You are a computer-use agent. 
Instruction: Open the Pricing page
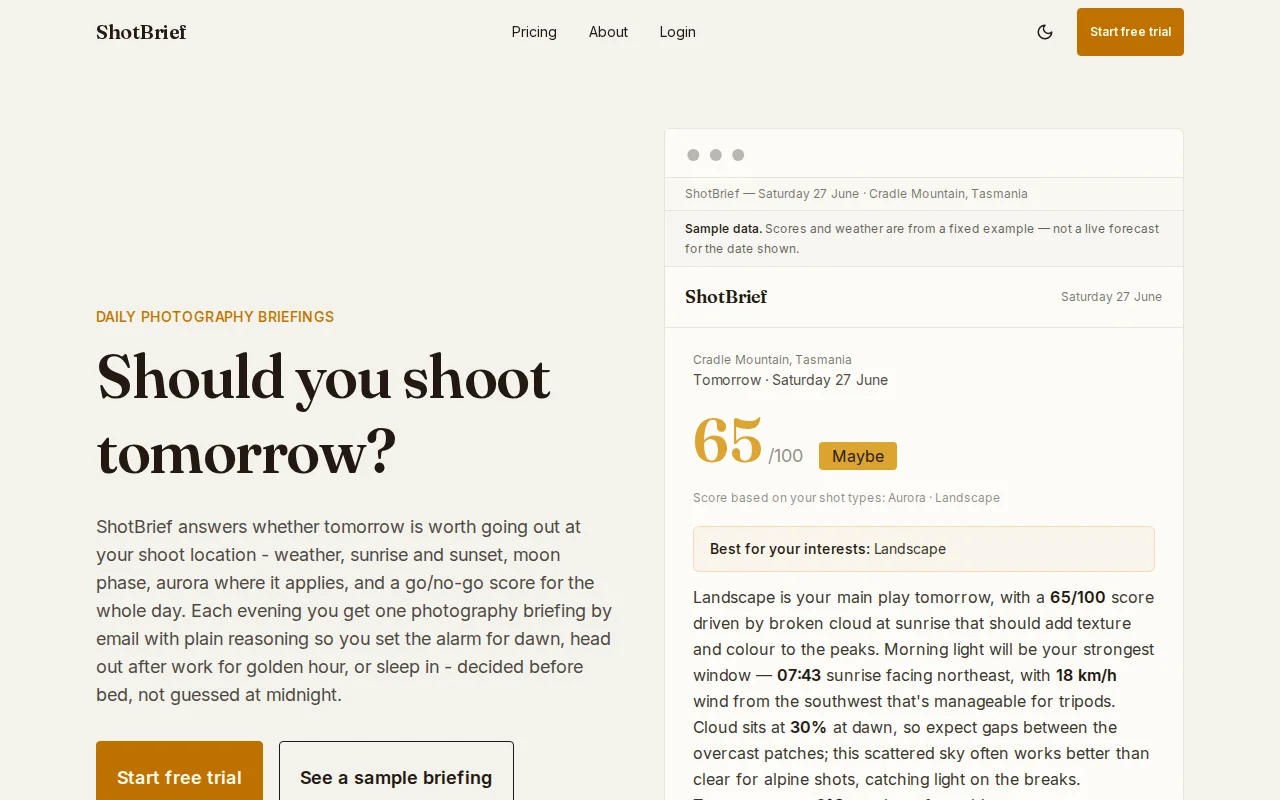[534, 32]
